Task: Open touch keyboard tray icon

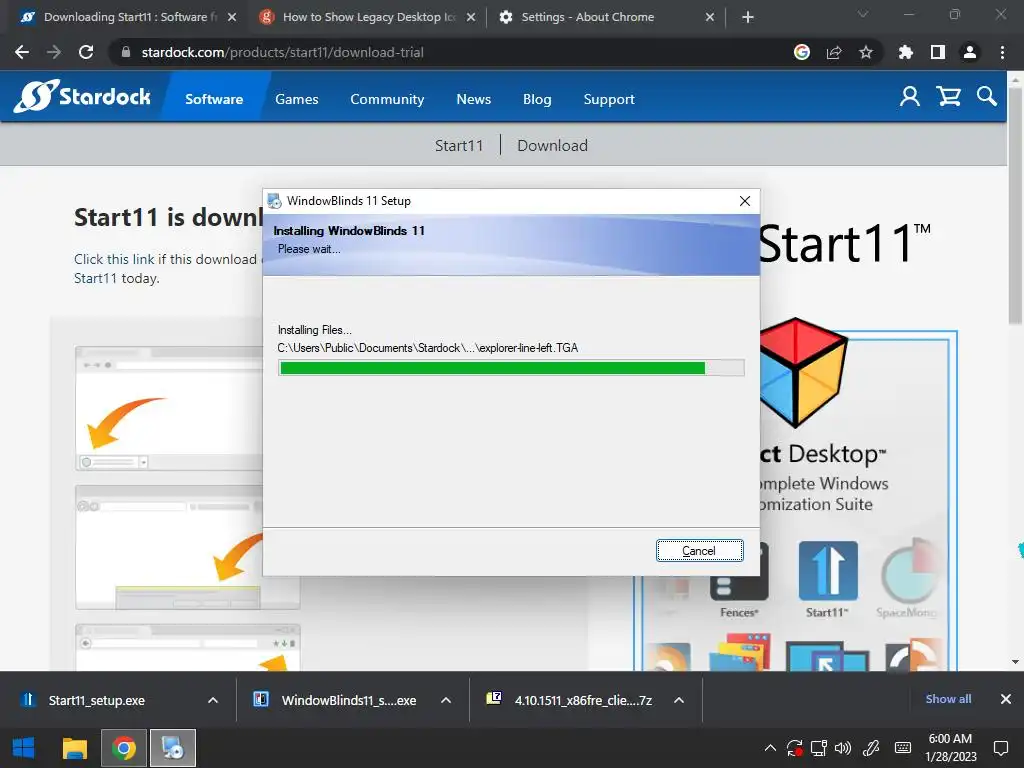Action: pyautogui.click(x=903, y=748)
